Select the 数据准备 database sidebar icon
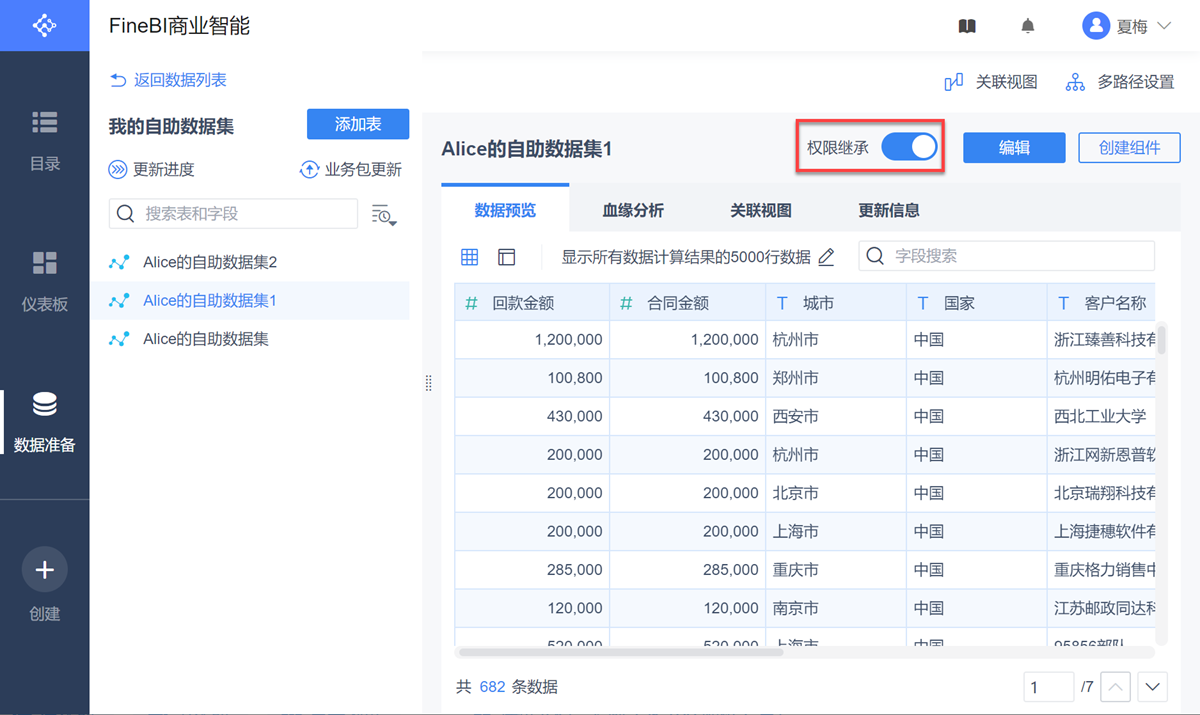Screen dimensions: 1200x715 [x=45, y=404]
